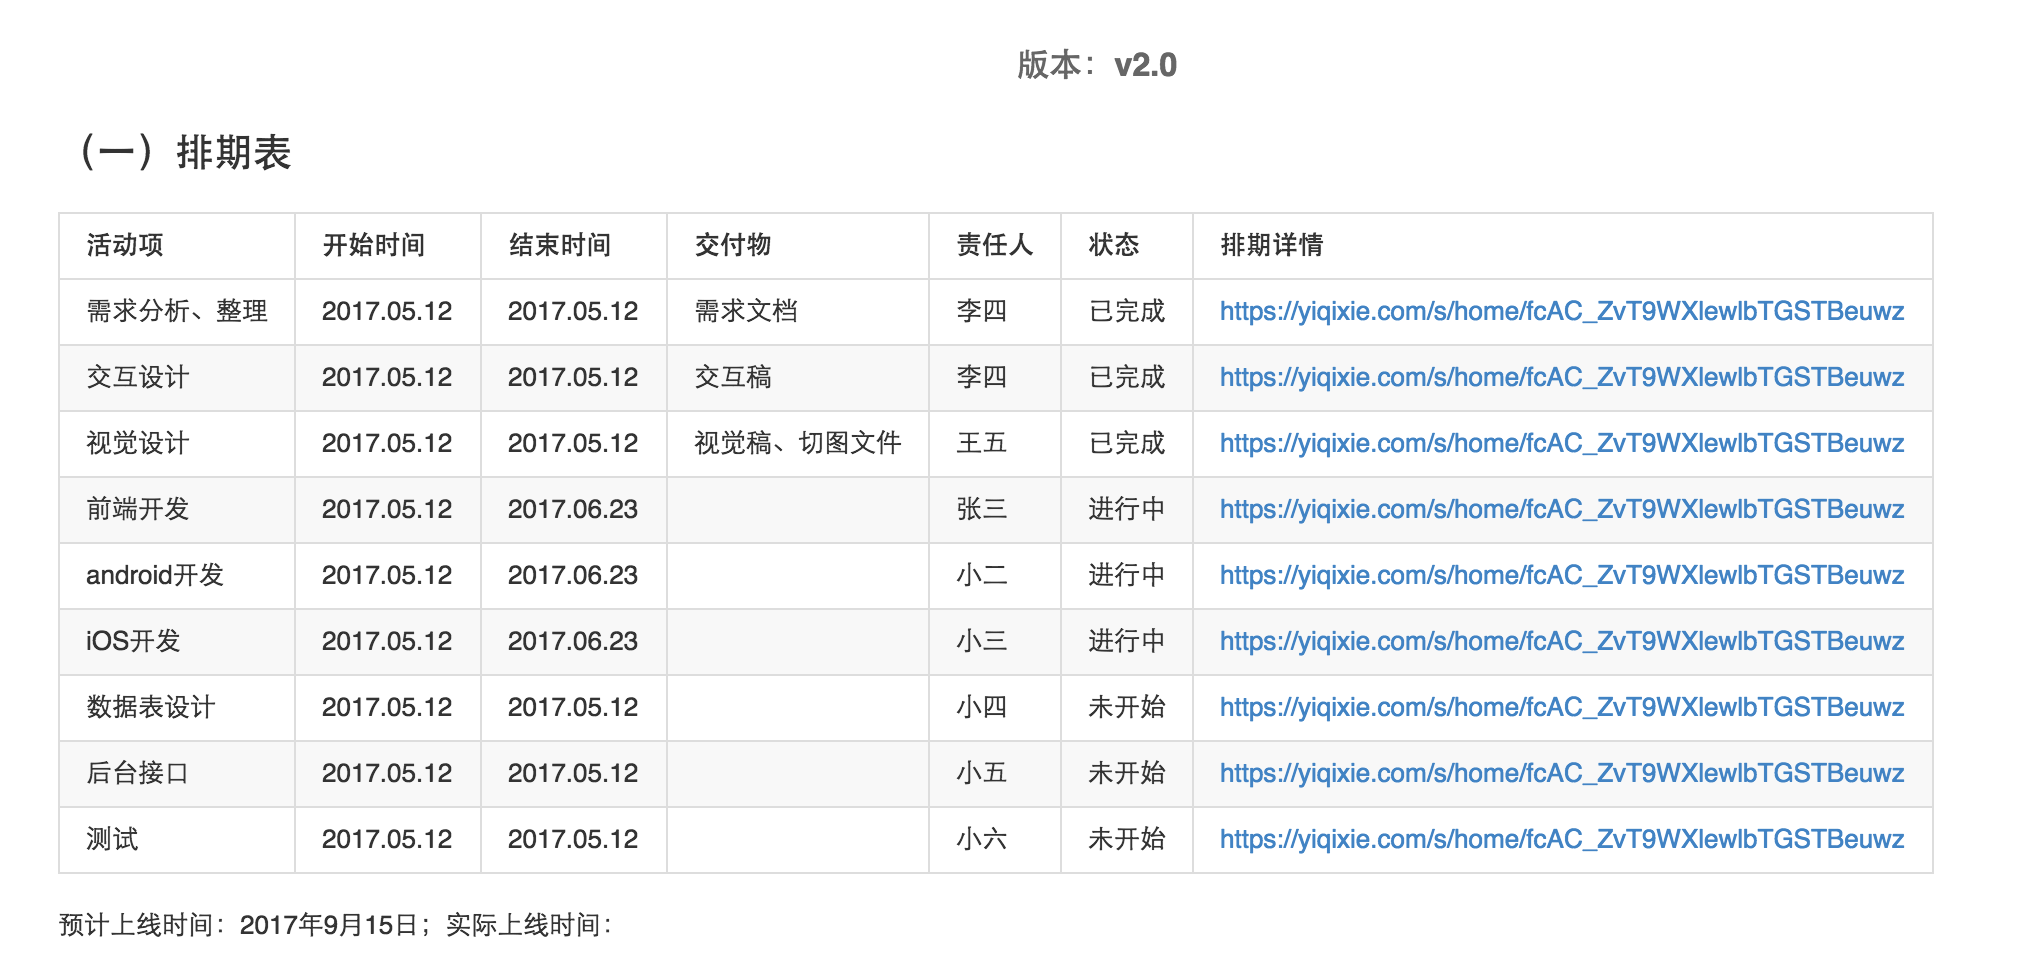Select the 责任人 column header
2044x980 pixels.
994,245
